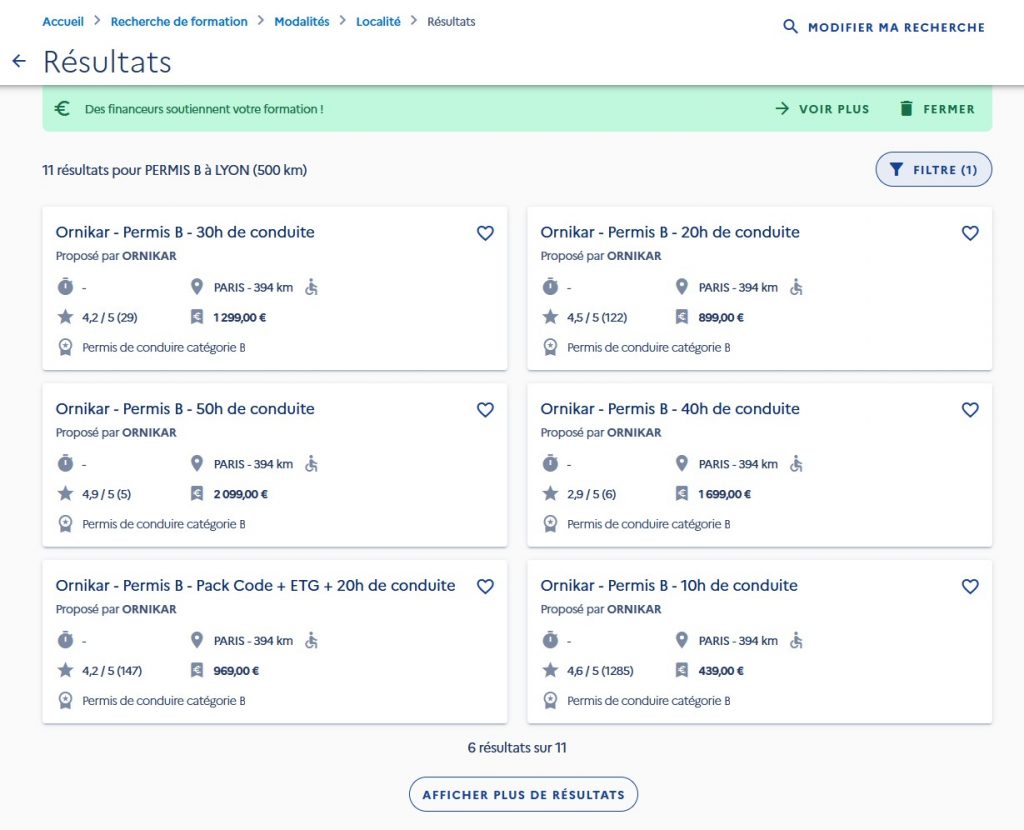Click the 4,6 / 5 (1285) rating text
1024x830 pixels.
click(600, 671)
